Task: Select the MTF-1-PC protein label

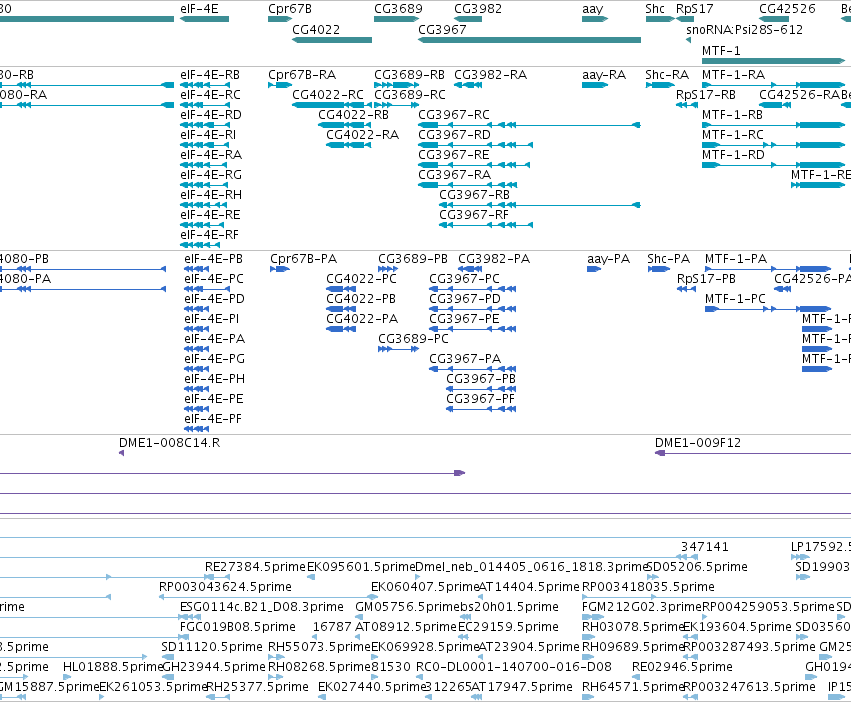Action: coord(735,299)
